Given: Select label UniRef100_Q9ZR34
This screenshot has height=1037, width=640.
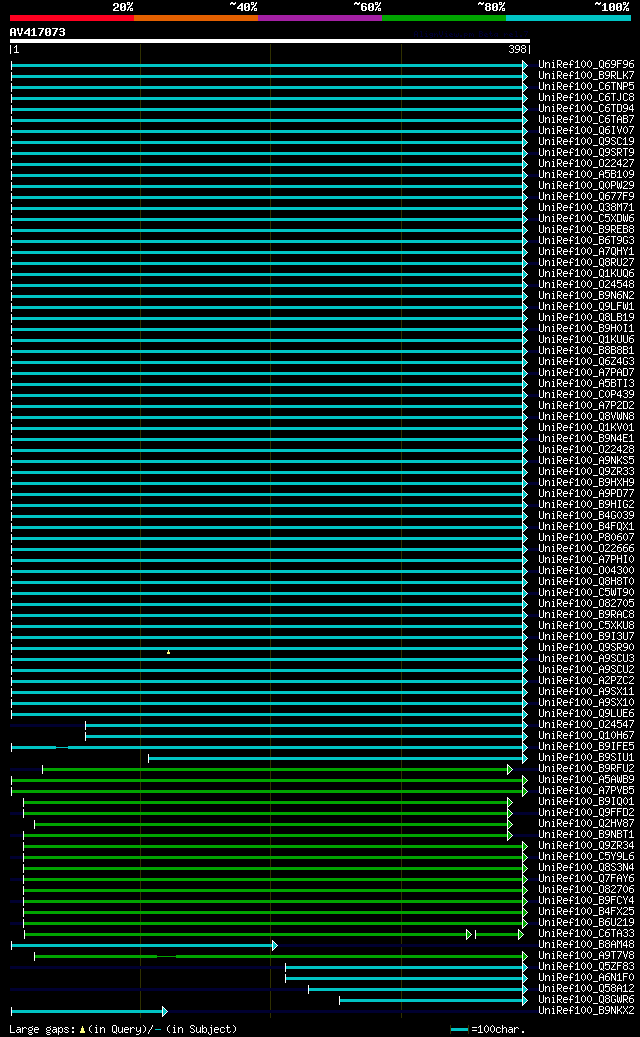Looking at the screenshot, I should 586,845.
